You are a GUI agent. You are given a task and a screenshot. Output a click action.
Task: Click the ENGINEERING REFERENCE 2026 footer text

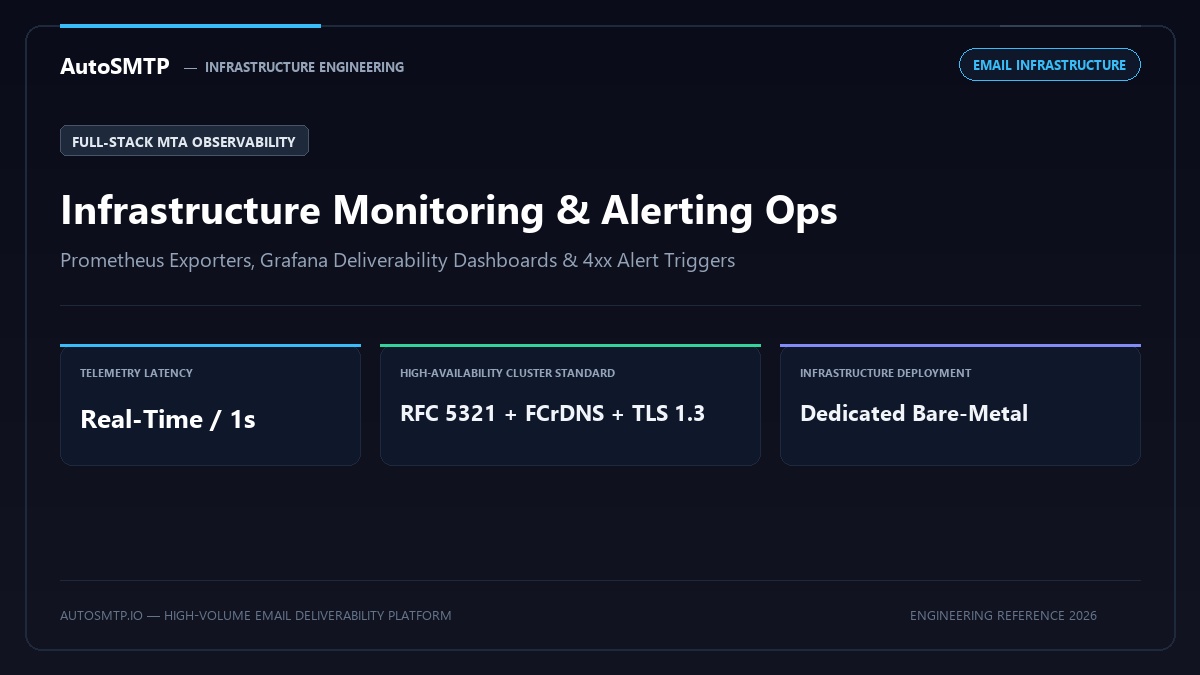[1003, 615]
